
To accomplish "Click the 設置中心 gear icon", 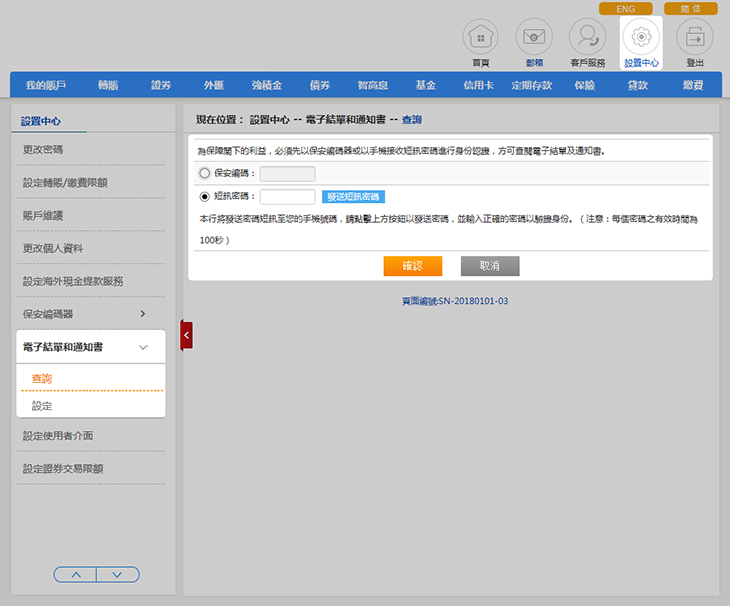I will 640,38.
